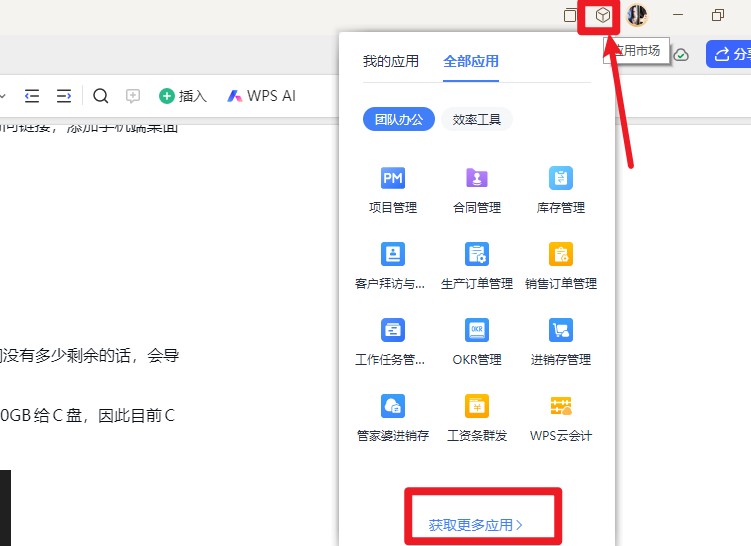Select the 团队办公 category pill
The height and width of the screenshot is (546, 751).
click(398, 119)
